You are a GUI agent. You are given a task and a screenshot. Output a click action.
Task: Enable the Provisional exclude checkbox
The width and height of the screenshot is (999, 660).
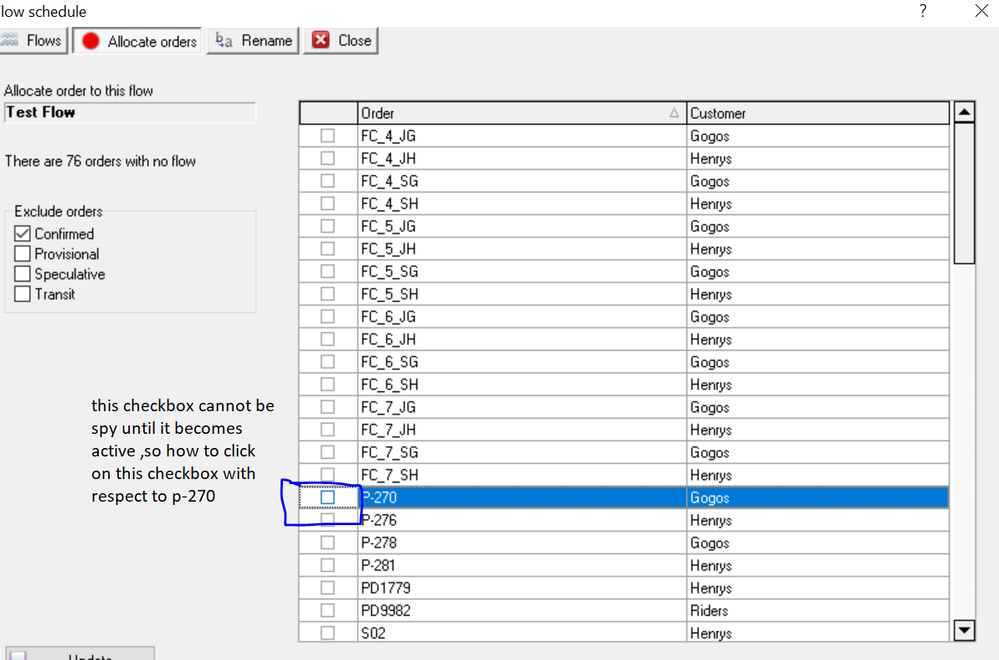pyautogui.click(x=23, y=254)
